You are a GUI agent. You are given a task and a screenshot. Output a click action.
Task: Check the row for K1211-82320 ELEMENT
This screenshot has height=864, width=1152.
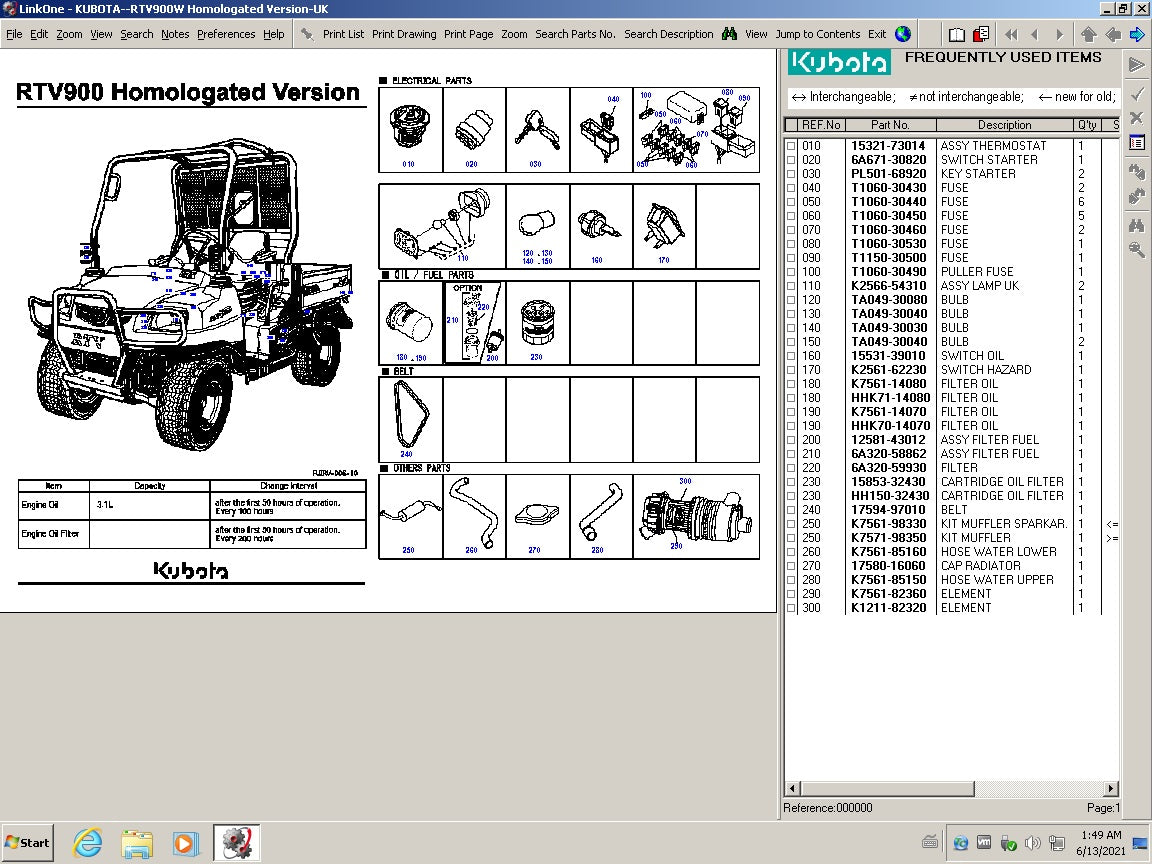[791, 608]
